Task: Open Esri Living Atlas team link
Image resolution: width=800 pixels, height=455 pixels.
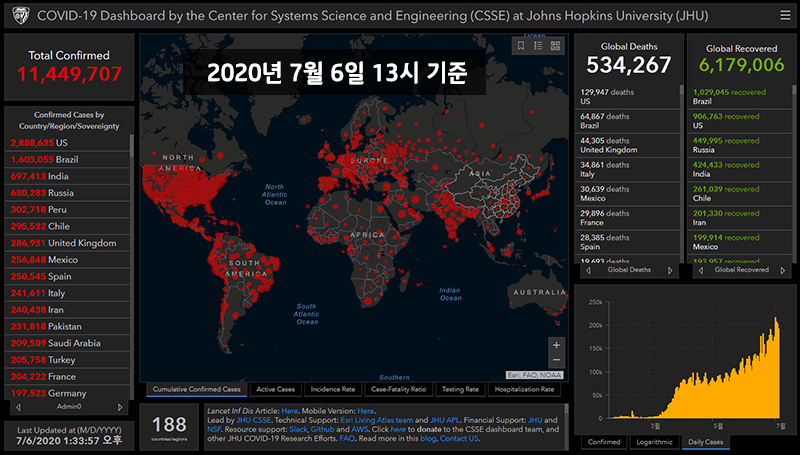Action: click(x=377, y=420)
